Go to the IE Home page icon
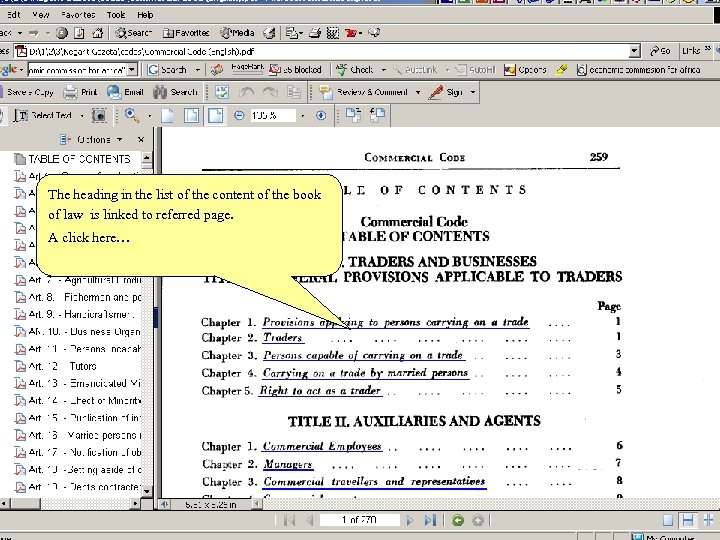 (97, 33)
